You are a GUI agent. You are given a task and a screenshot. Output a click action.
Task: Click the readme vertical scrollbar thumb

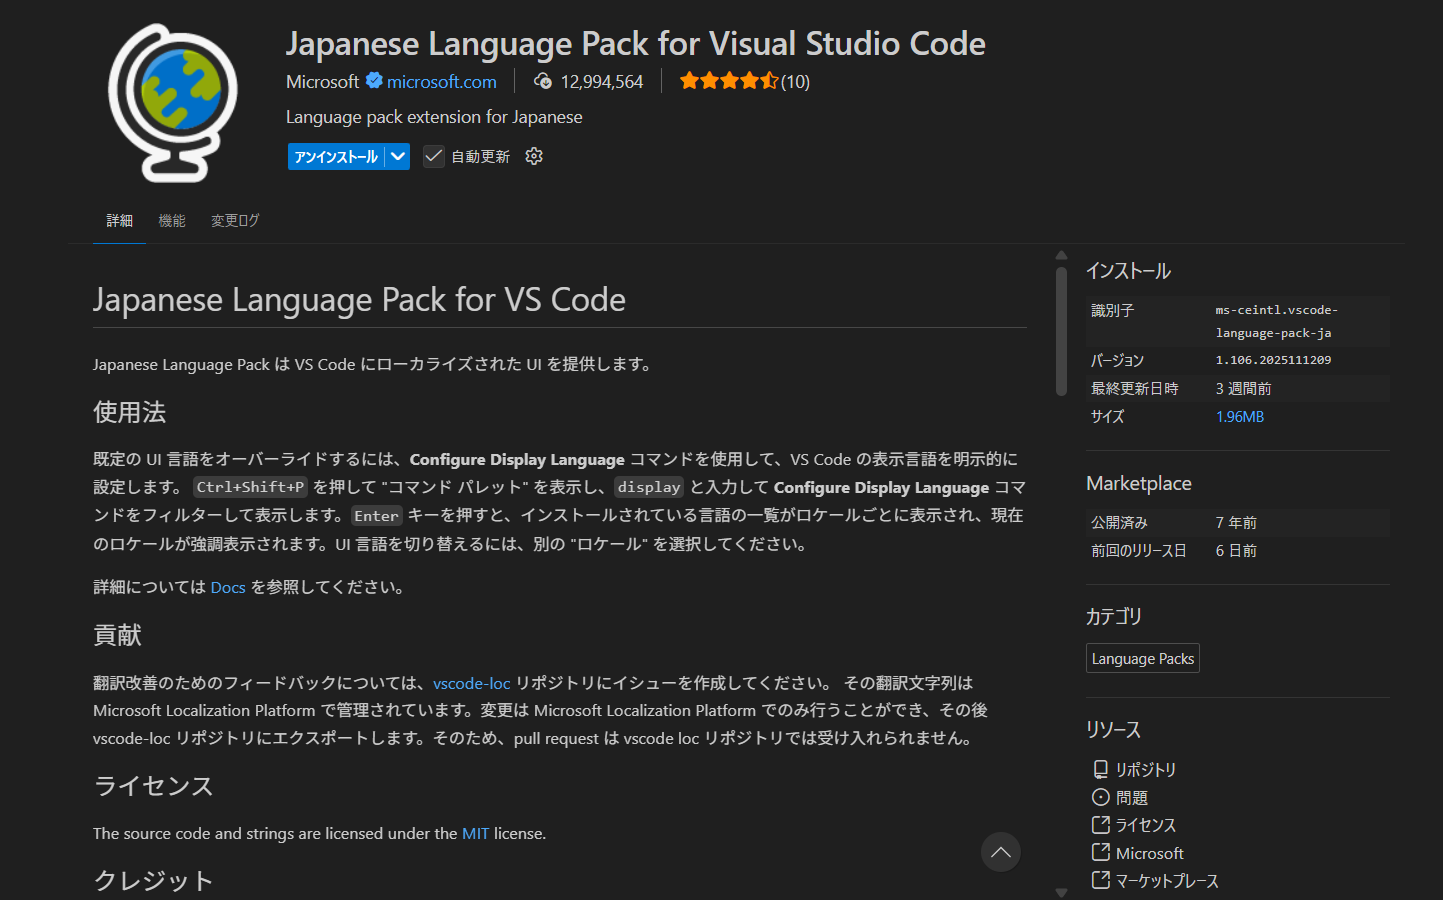click(x=1061, y=330)
